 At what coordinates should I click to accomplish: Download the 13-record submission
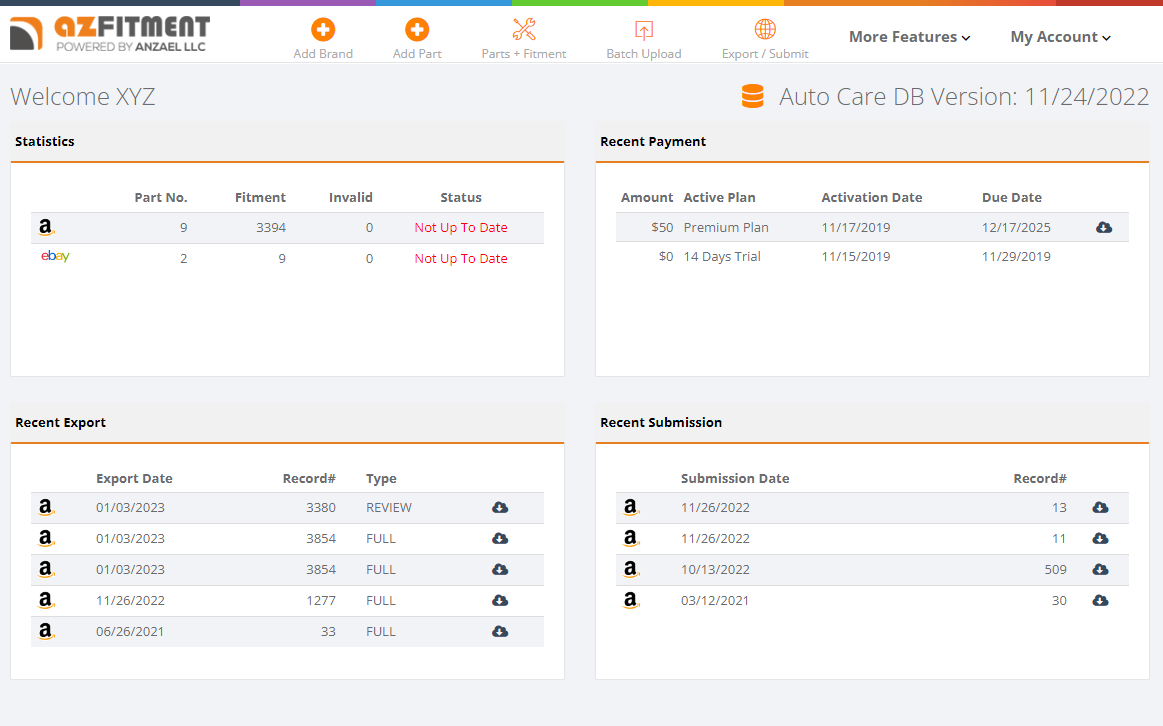coord(1100,507)
